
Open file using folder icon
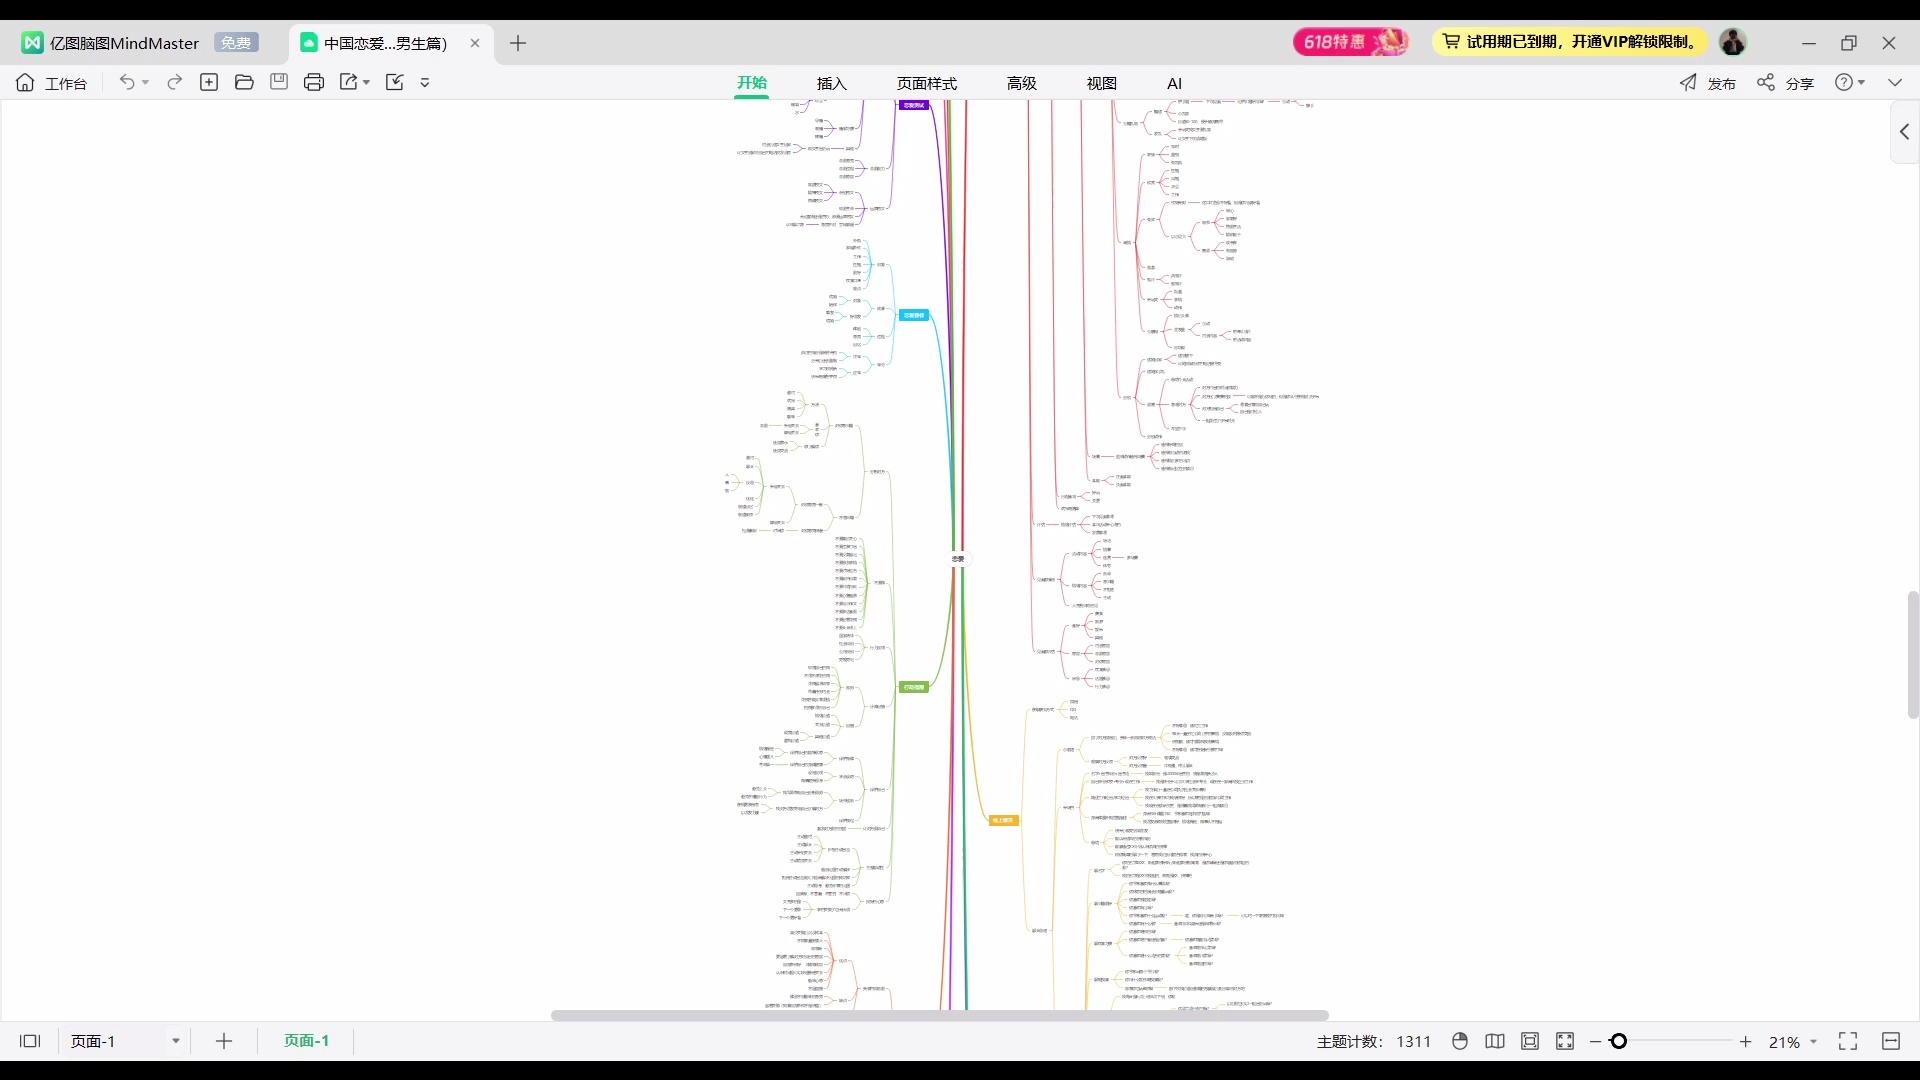244,82
